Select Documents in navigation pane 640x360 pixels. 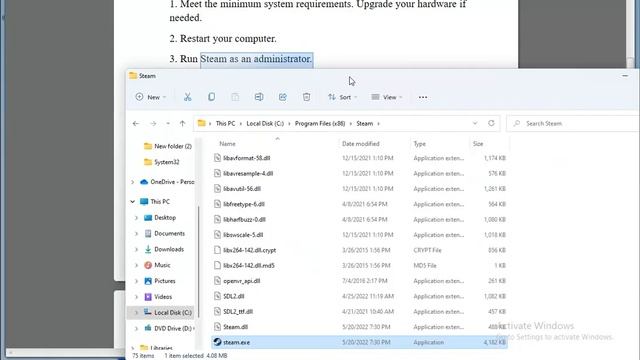pos(164,233)
